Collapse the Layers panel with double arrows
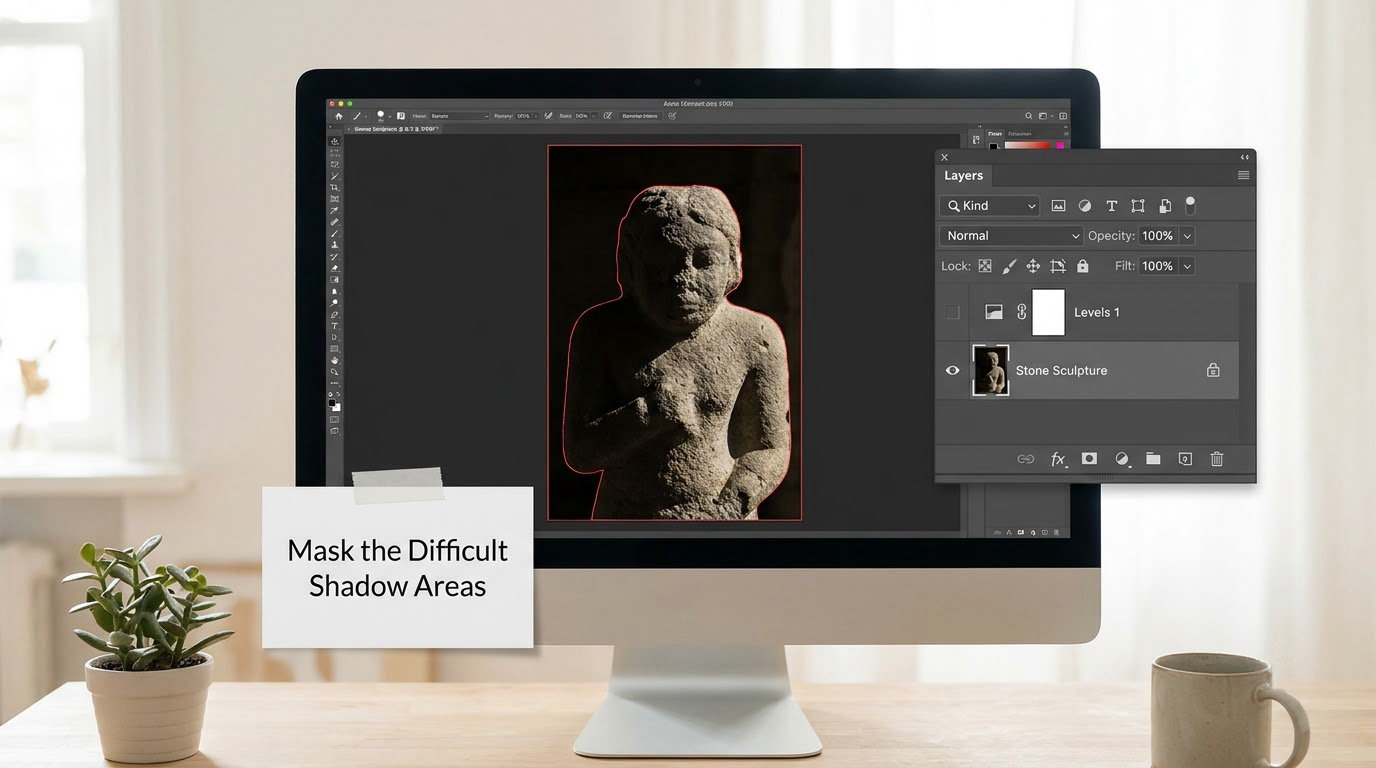 pos(1245,157)
